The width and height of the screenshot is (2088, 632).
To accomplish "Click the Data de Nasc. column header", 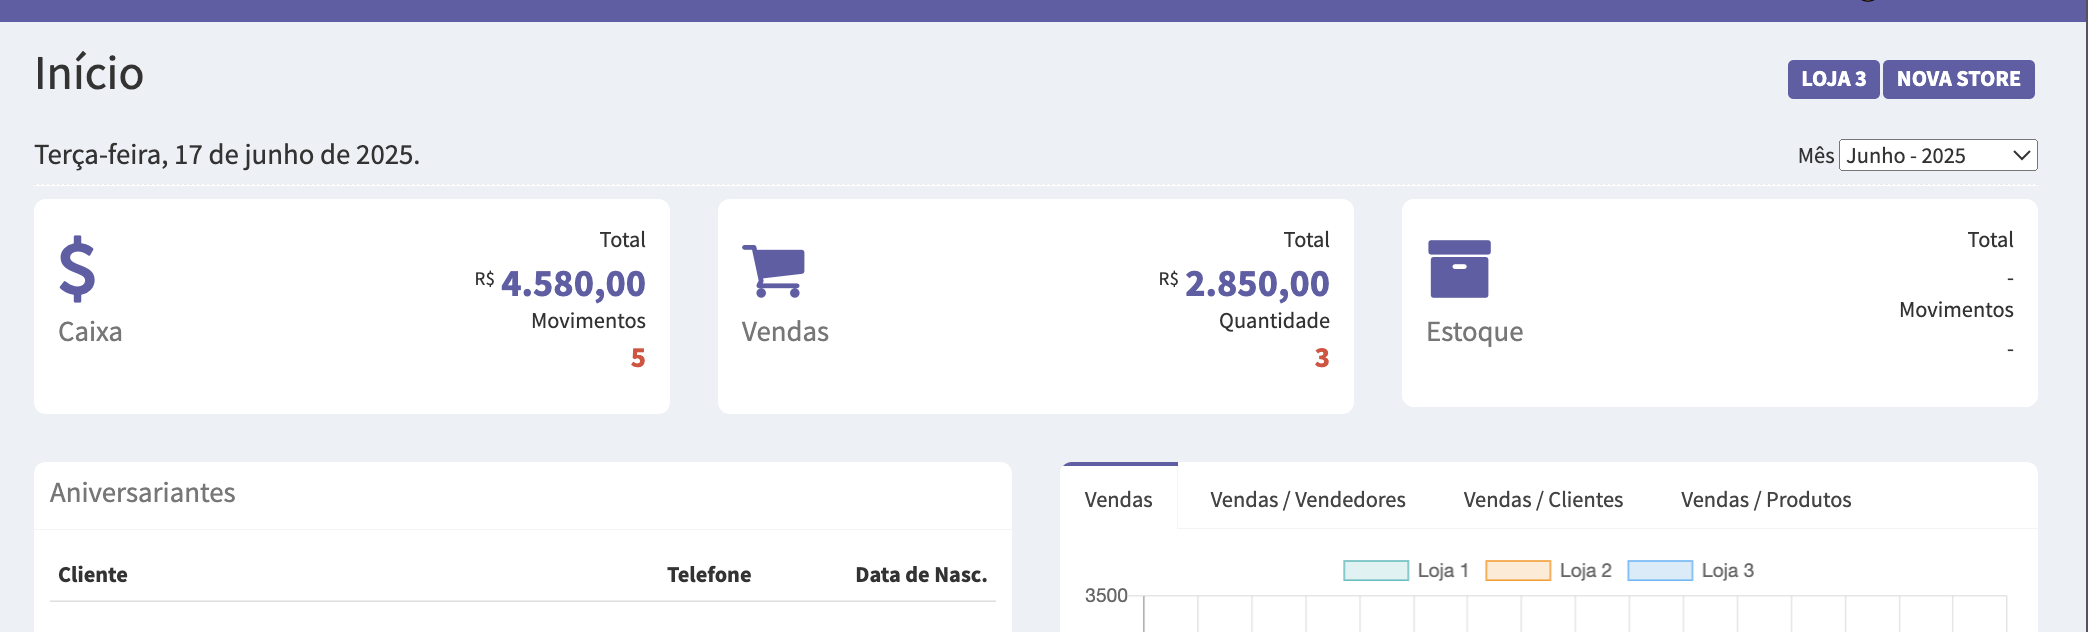I will [920, 575].
